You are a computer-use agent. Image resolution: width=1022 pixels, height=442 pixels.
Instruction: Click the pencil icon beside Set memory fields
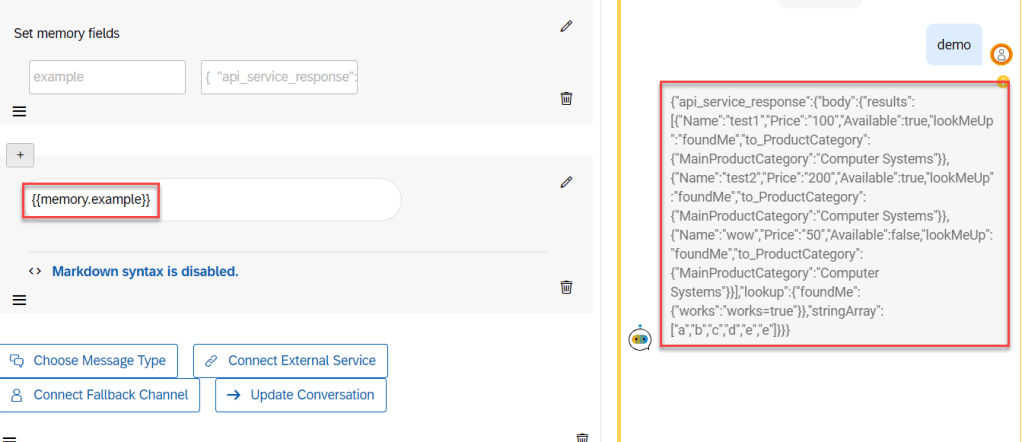566,27
